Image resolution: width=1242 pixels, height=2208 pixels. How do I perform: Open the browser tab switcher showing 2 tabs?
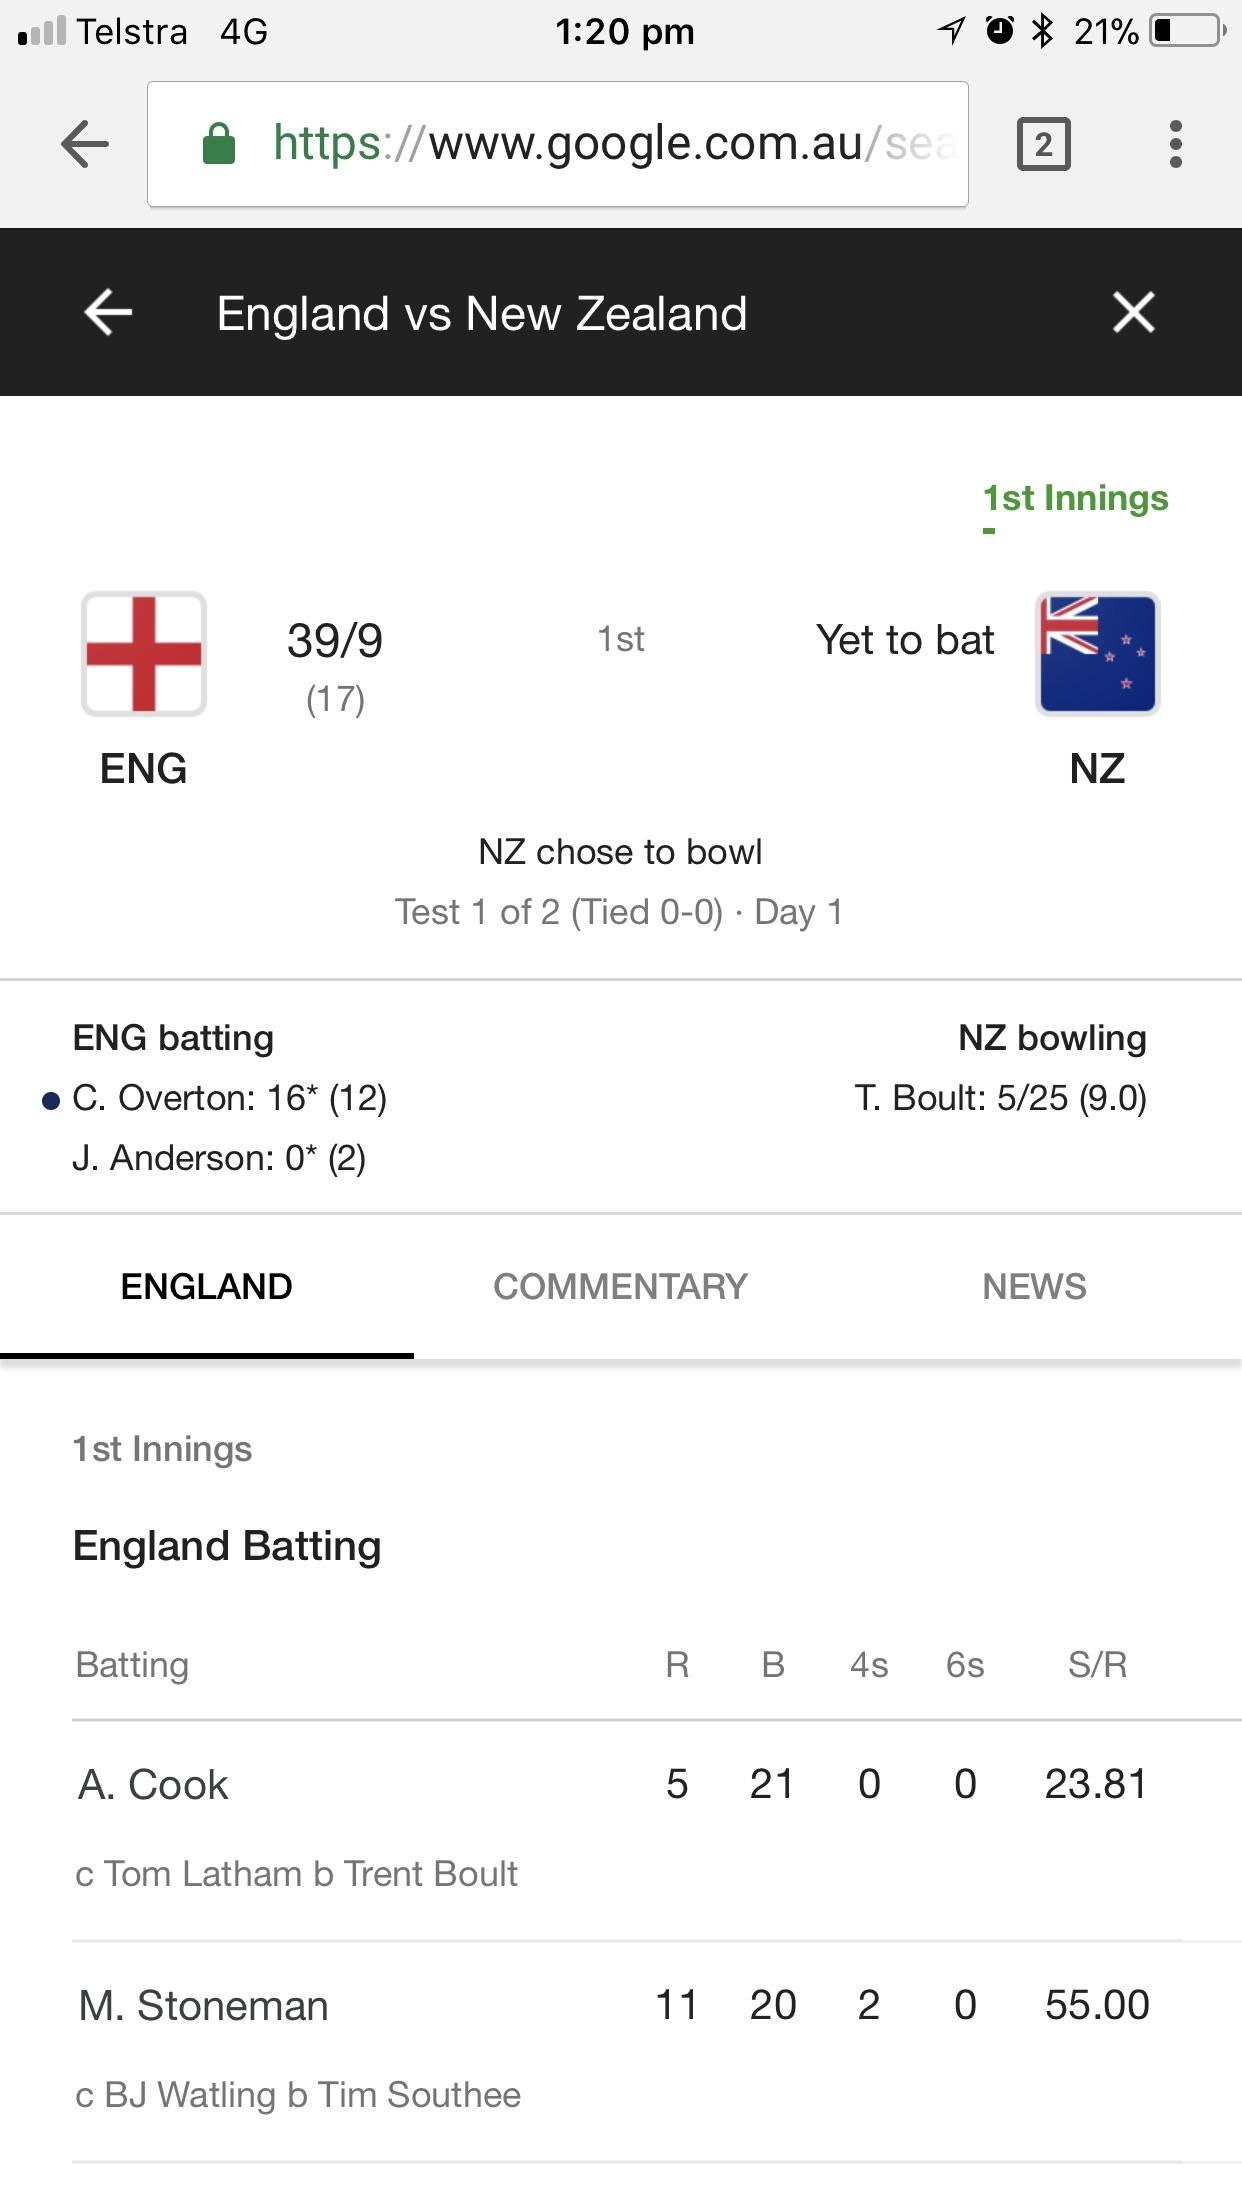(x=1046, y=143)
